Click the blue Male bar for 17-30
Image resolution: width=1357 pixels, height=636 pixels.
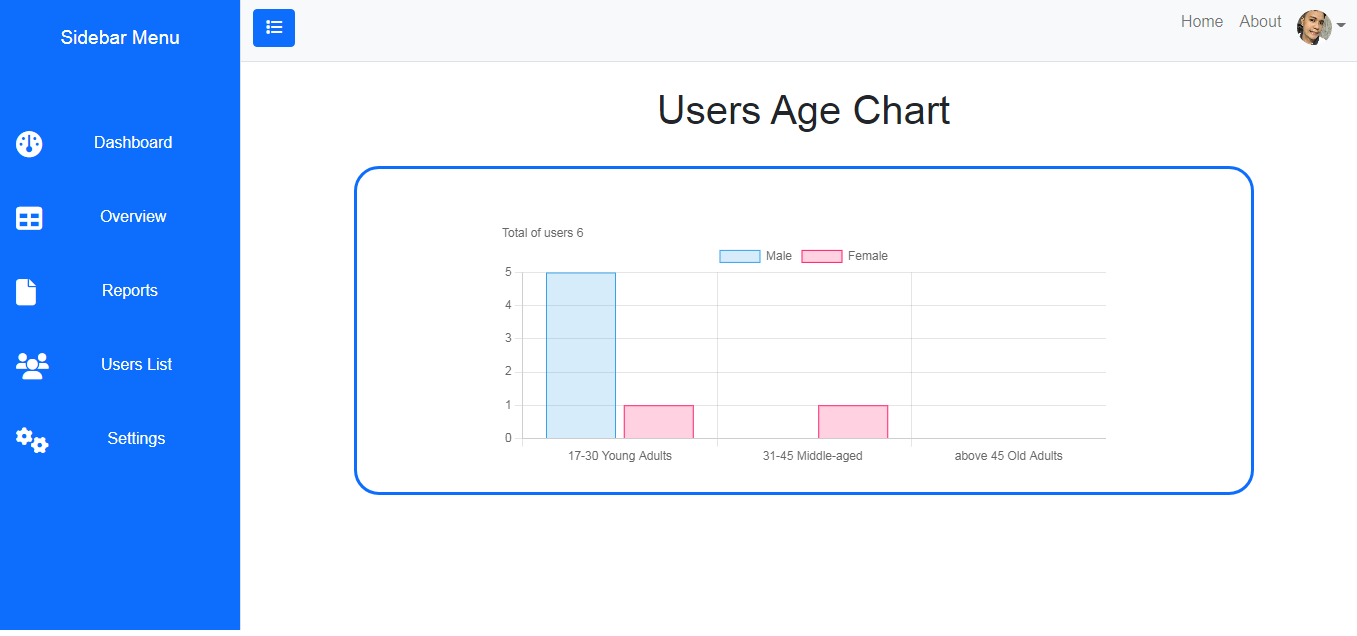point(580,355)
